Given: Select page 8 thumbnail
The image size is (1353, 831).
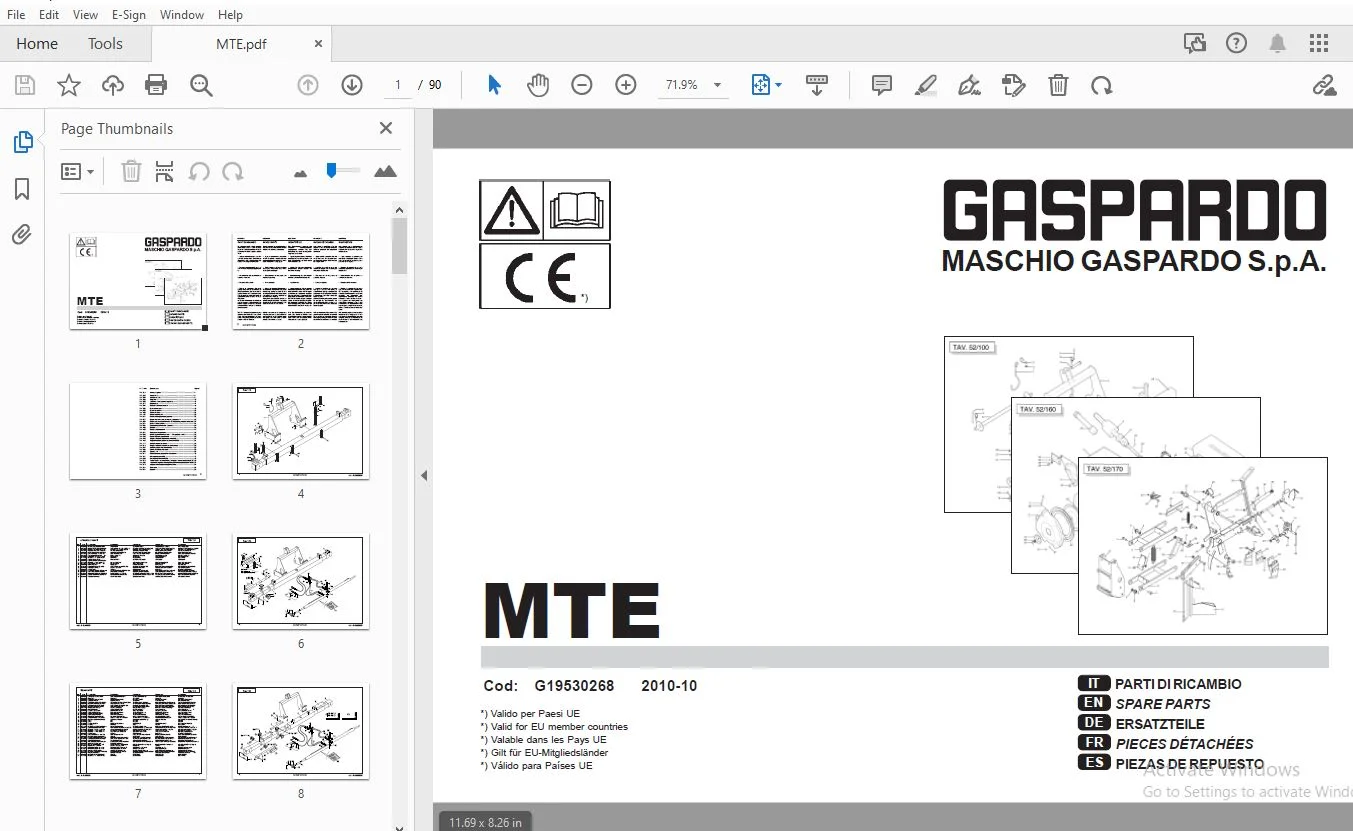Looking at the screenshot, I should point(301,731).
